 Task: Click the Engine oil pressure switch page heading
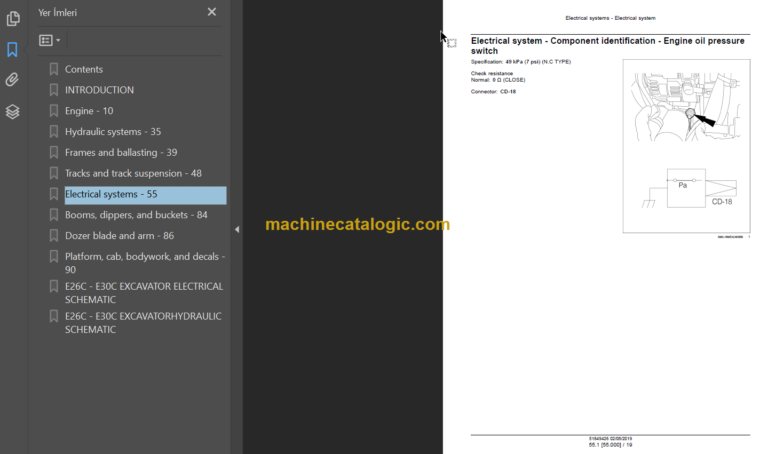click(607, 46)
